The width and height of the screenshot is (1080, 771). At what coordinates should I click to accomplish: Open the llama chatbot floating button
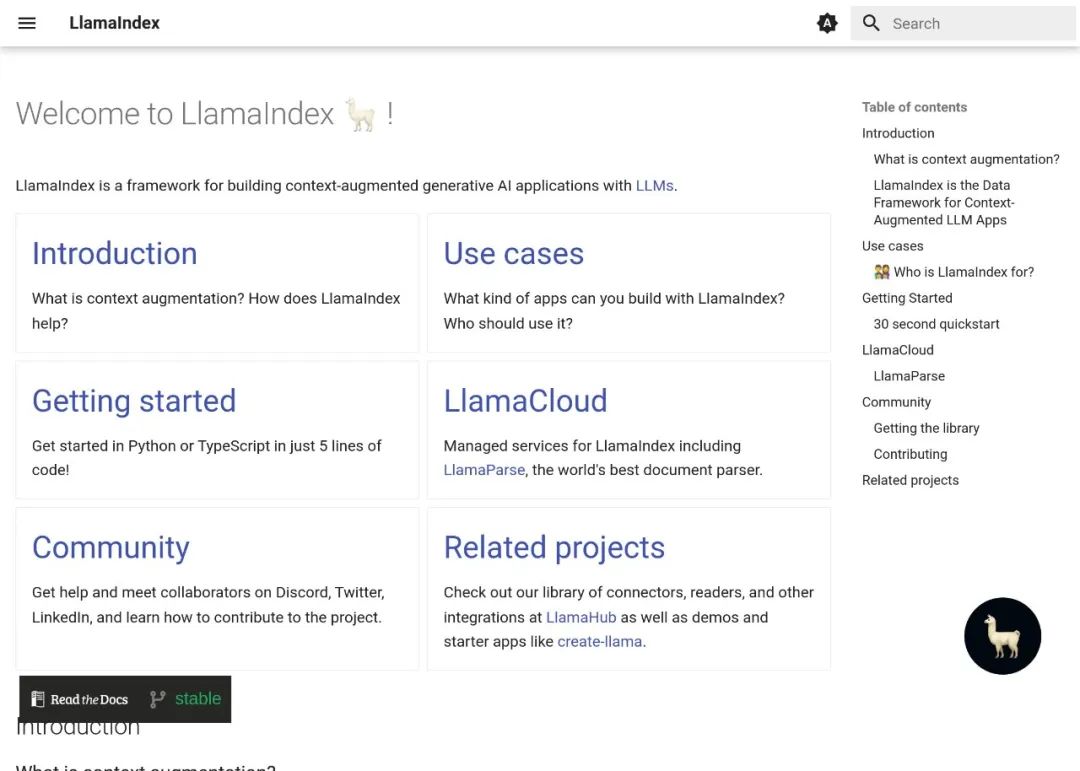point(1002,635)
